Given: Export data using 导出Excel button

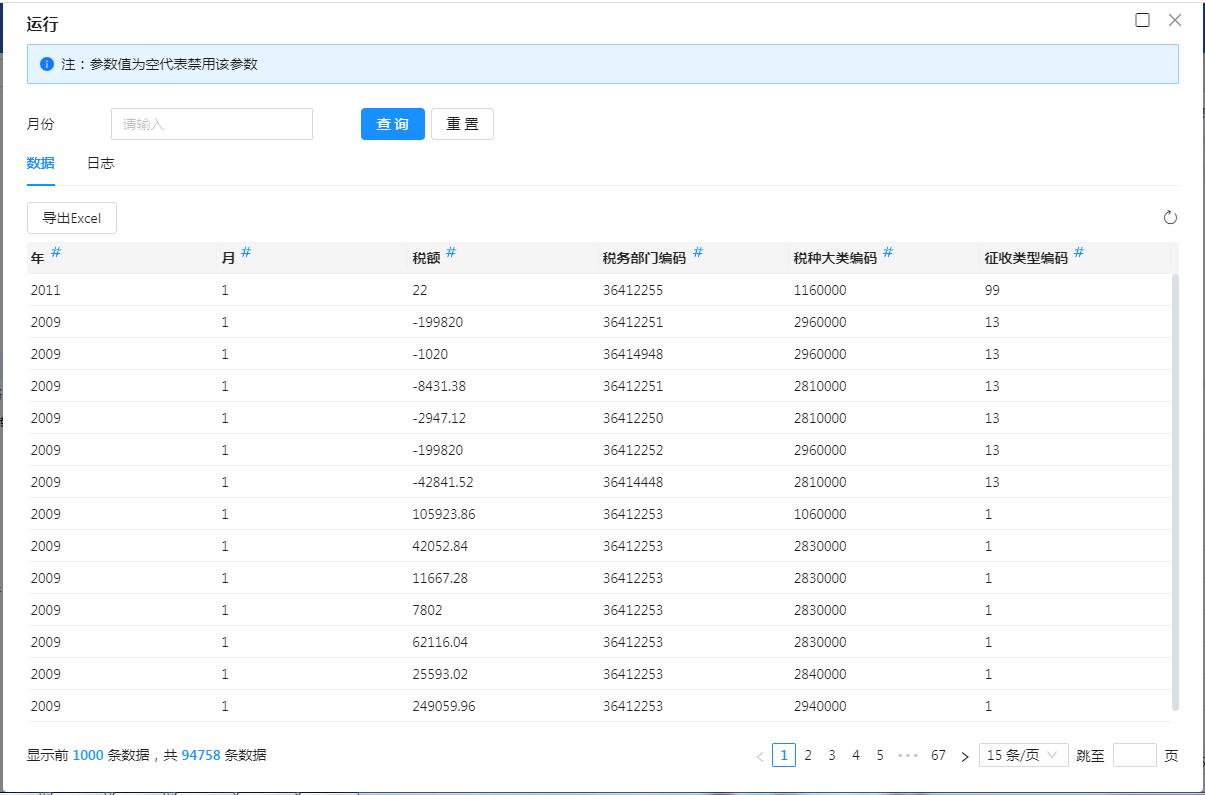Looking at the screenshot, I should point(72,218).
